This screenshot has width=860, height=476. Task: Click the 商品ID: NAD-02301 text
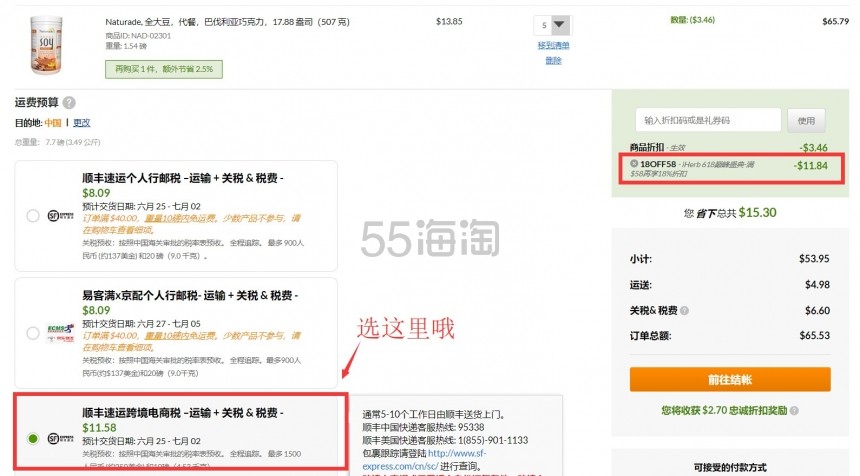[x=138, y=36]
